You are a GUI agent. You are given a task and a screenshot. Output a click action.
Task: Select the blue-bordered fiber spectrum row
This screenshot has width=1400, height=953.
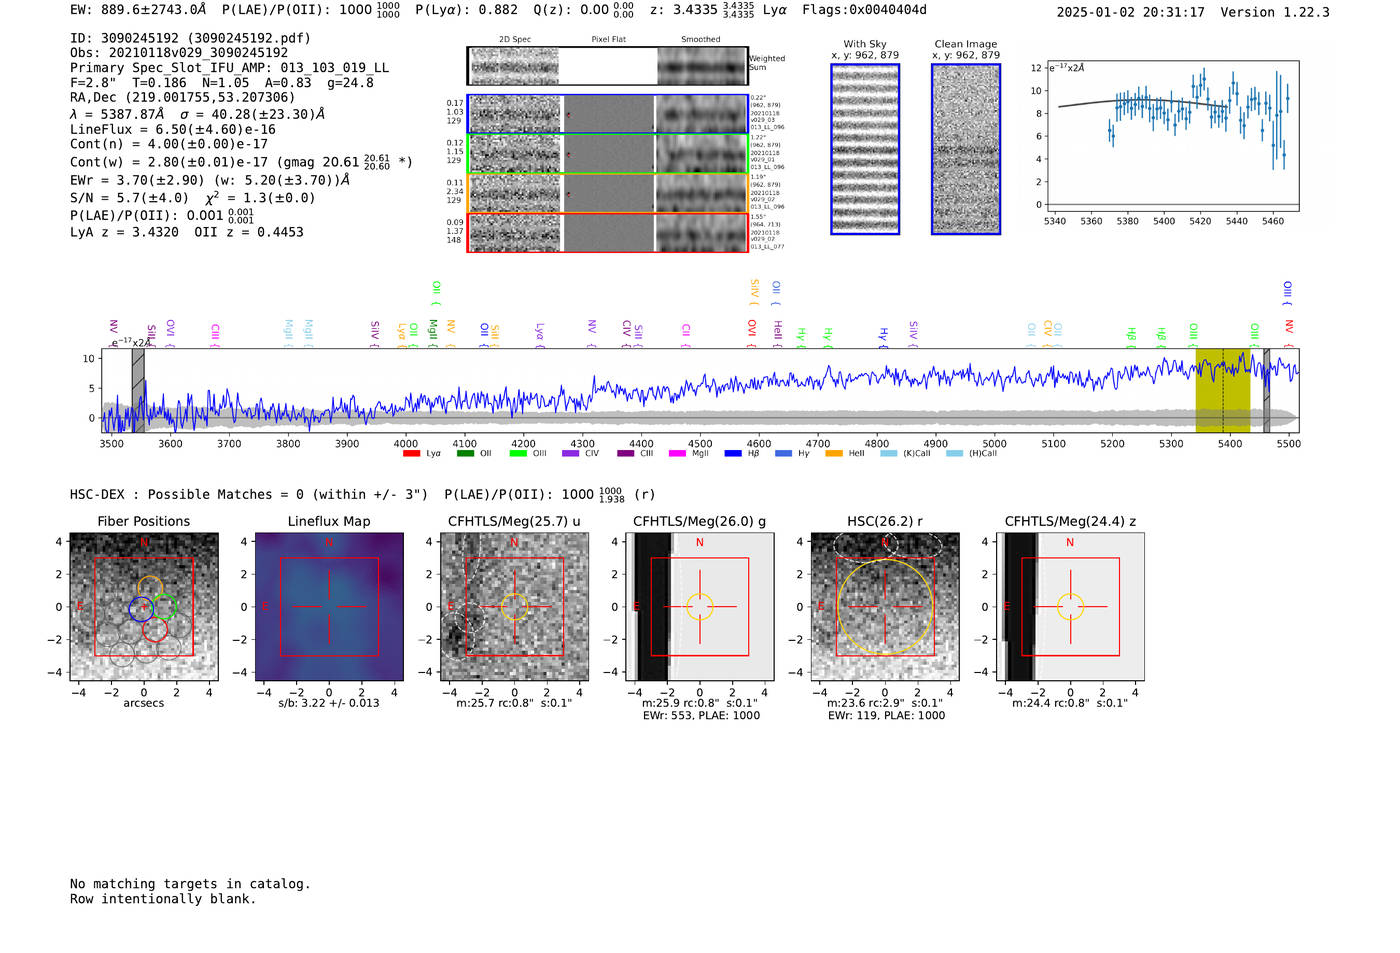607,114
